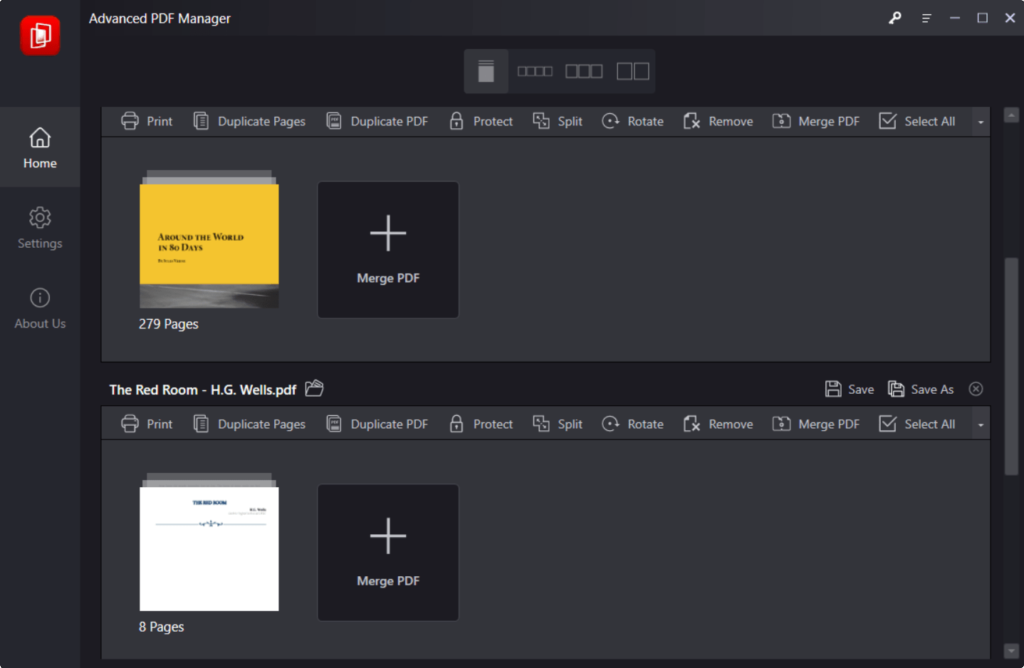Click the key registration icon in the title bar
This screenshot has height=668, width=1024.
[x=895, y=18]
